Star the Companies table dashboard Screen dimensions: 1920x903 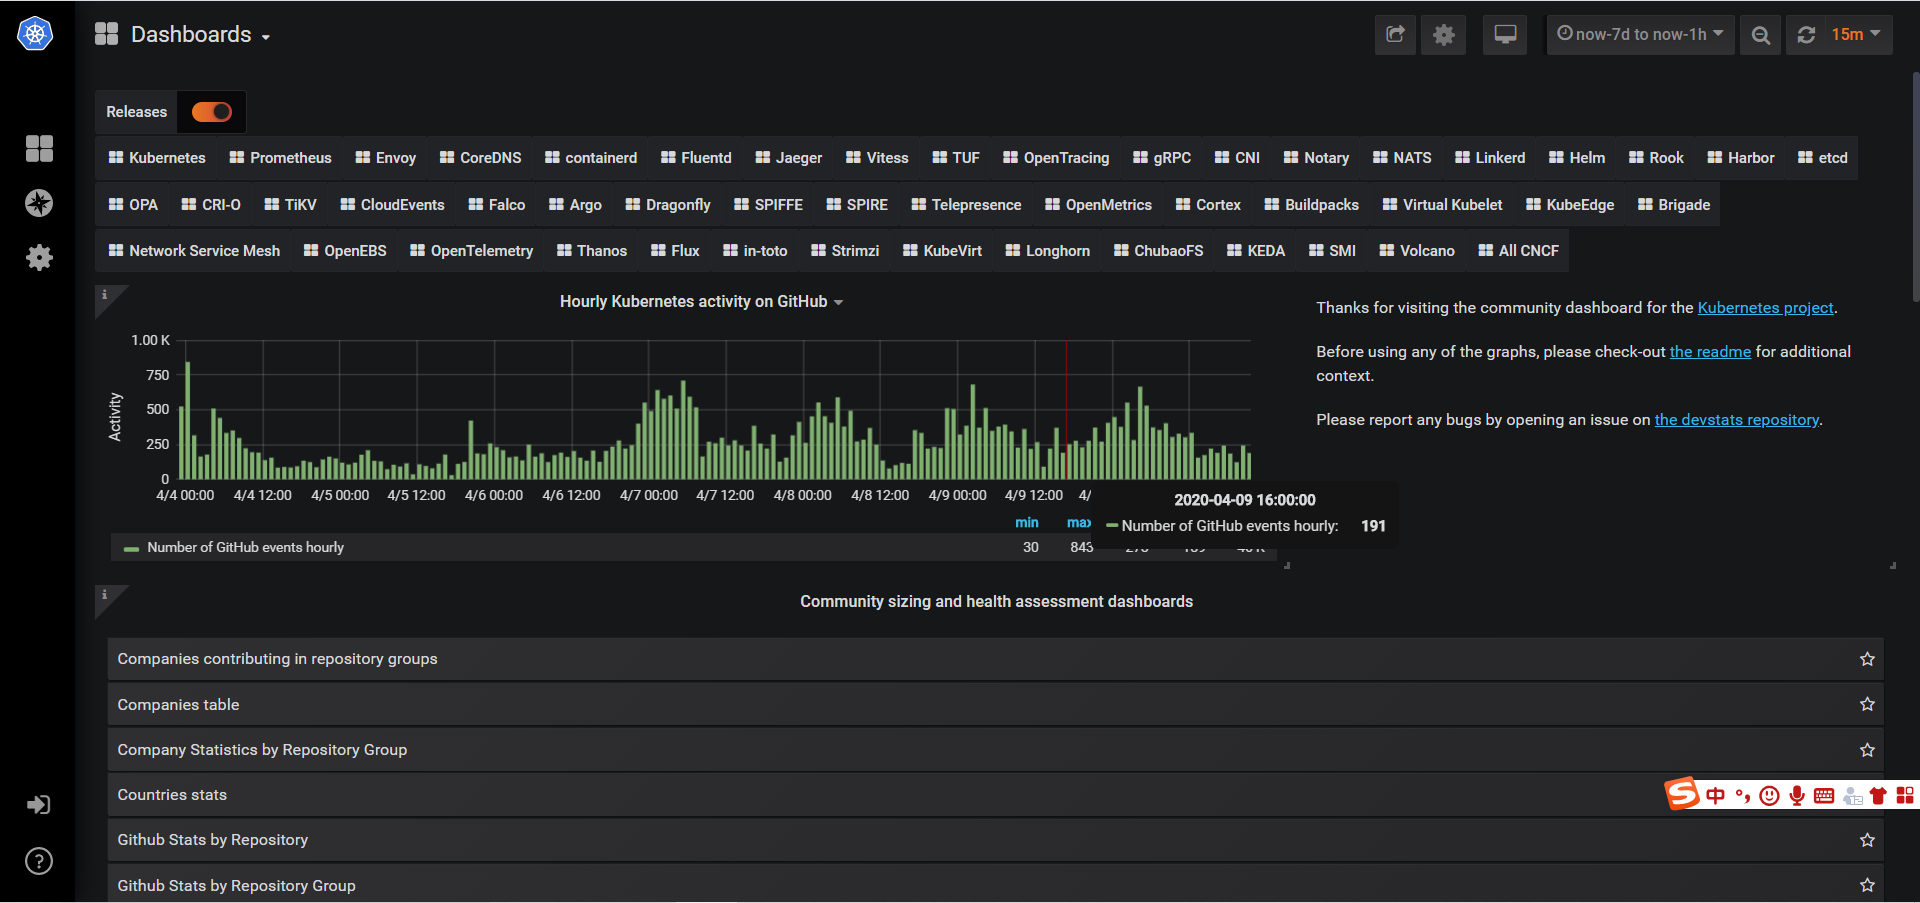[x=1867, y=704]
